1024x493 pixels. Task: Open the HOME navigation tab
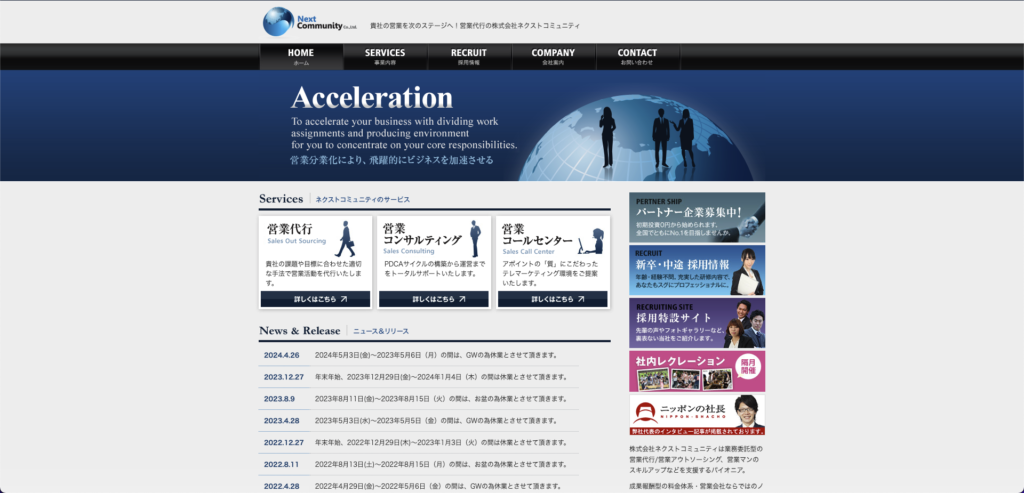pos(301,57)
